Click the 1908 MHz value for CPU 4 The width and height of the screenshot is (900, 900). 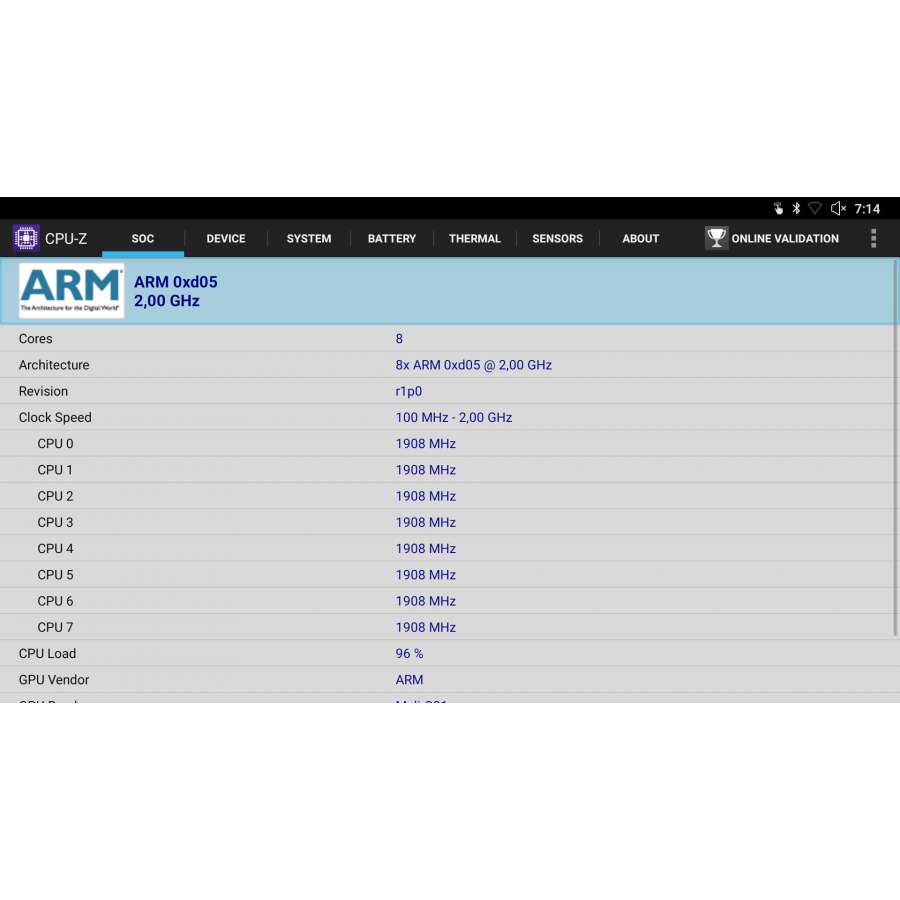[x=425, y=549]
